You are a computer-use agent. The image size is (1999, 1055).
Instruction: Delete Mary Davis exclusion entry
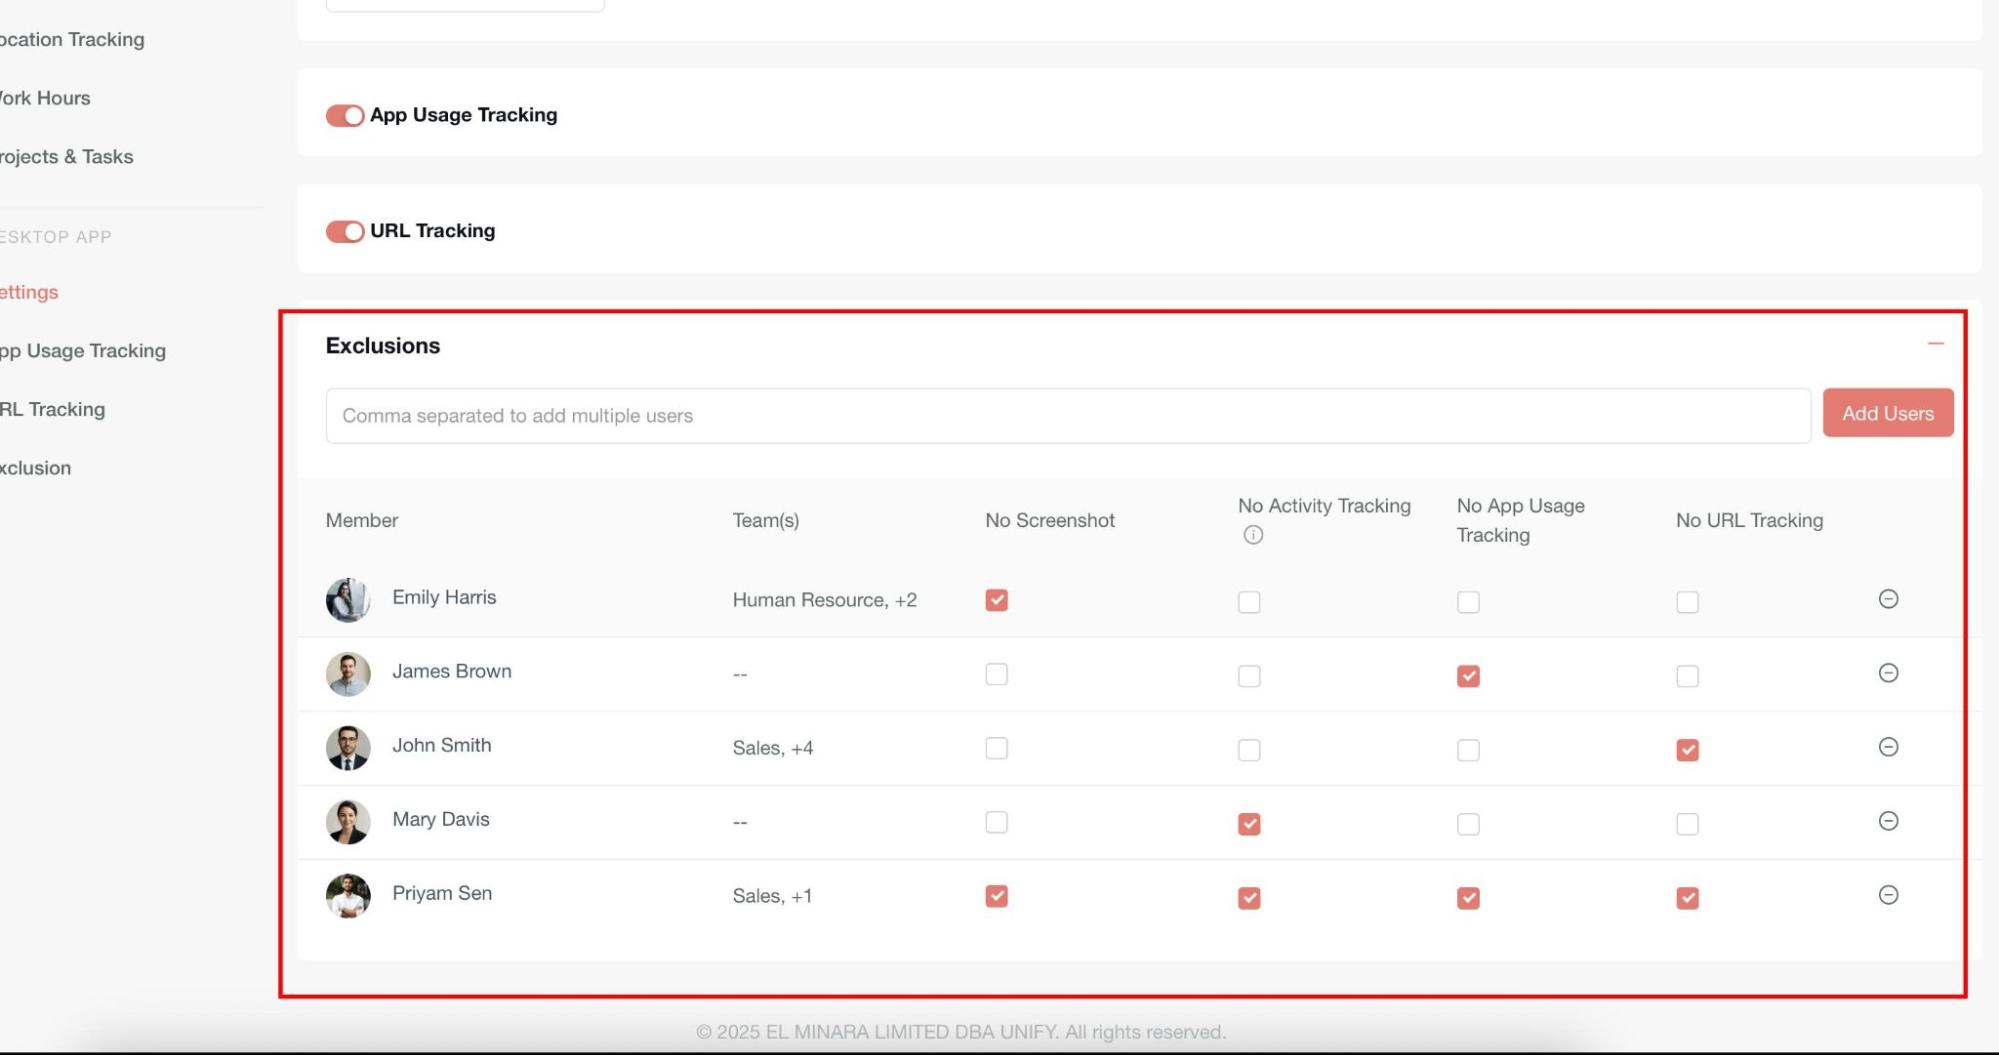pos(1887,821)
